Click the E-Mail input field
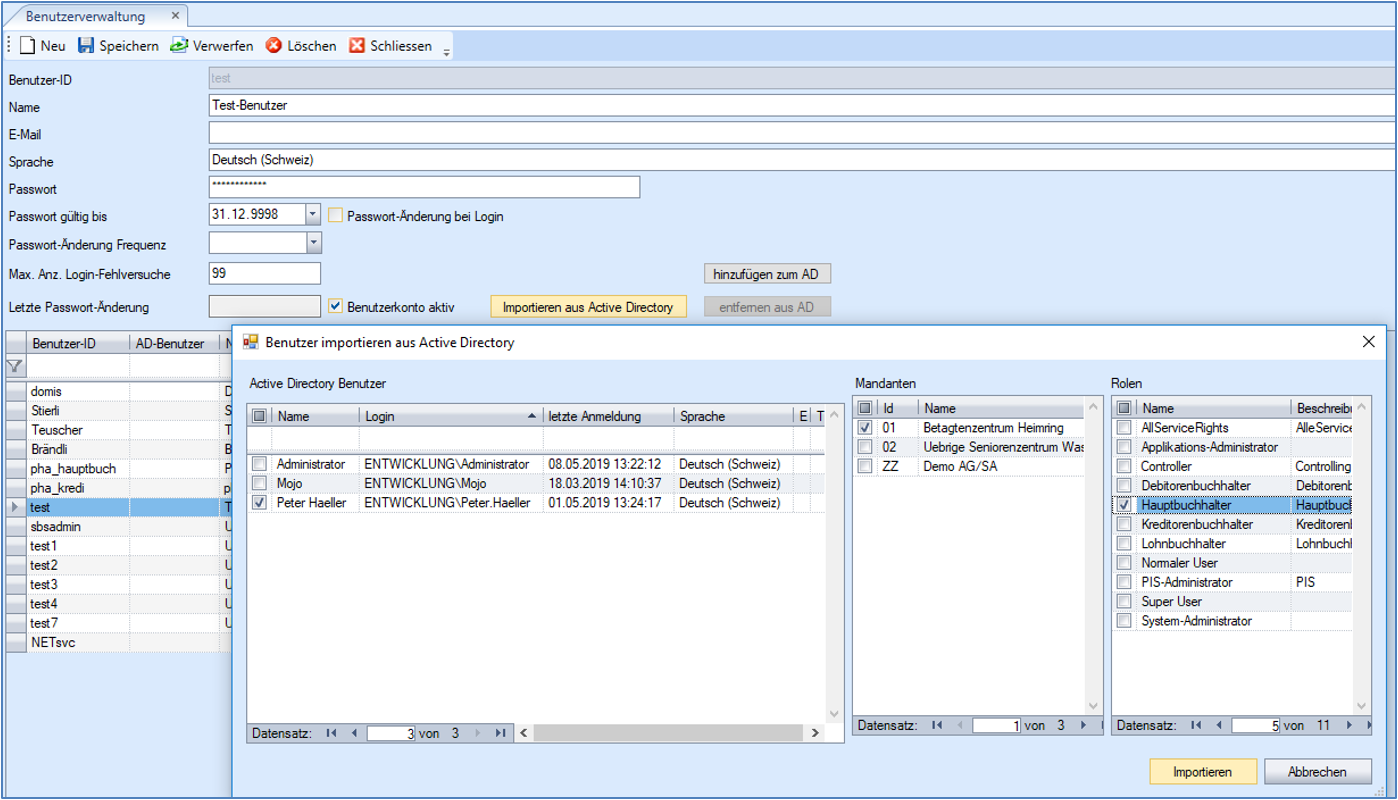The width and height of the screenshot is (1398, 800). tap(800, 134)
